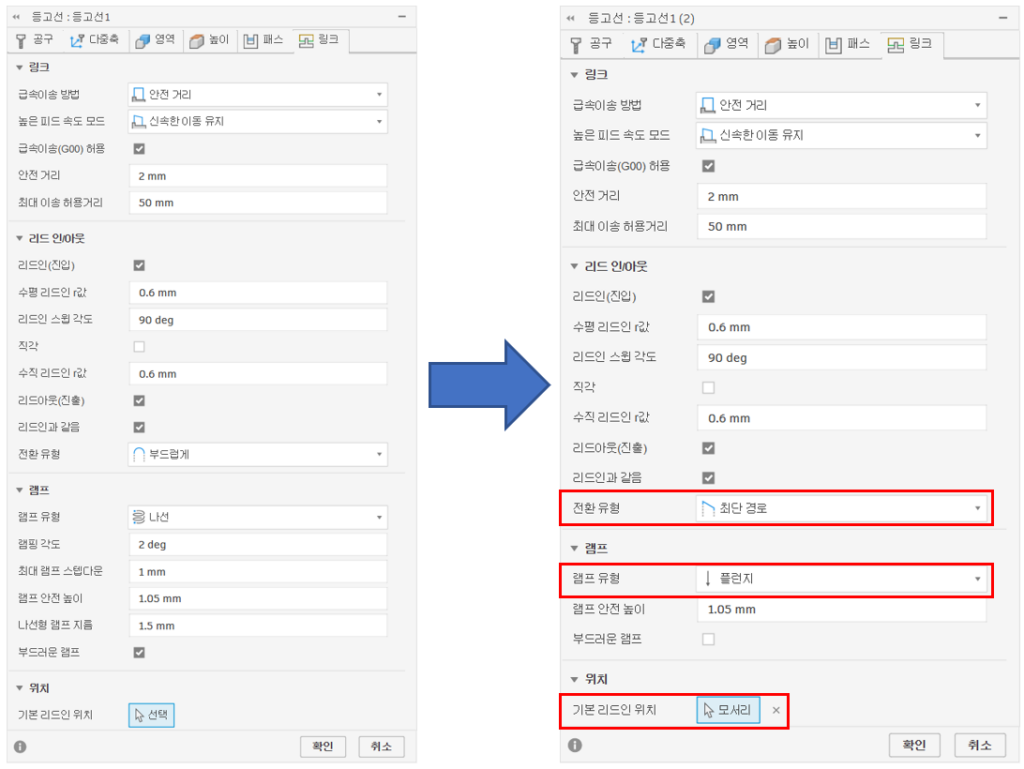Collapse the left 등고선1 panel using double-arrow icon
The height and width of the screenshot is (769, 1024).
pos(17,18)
